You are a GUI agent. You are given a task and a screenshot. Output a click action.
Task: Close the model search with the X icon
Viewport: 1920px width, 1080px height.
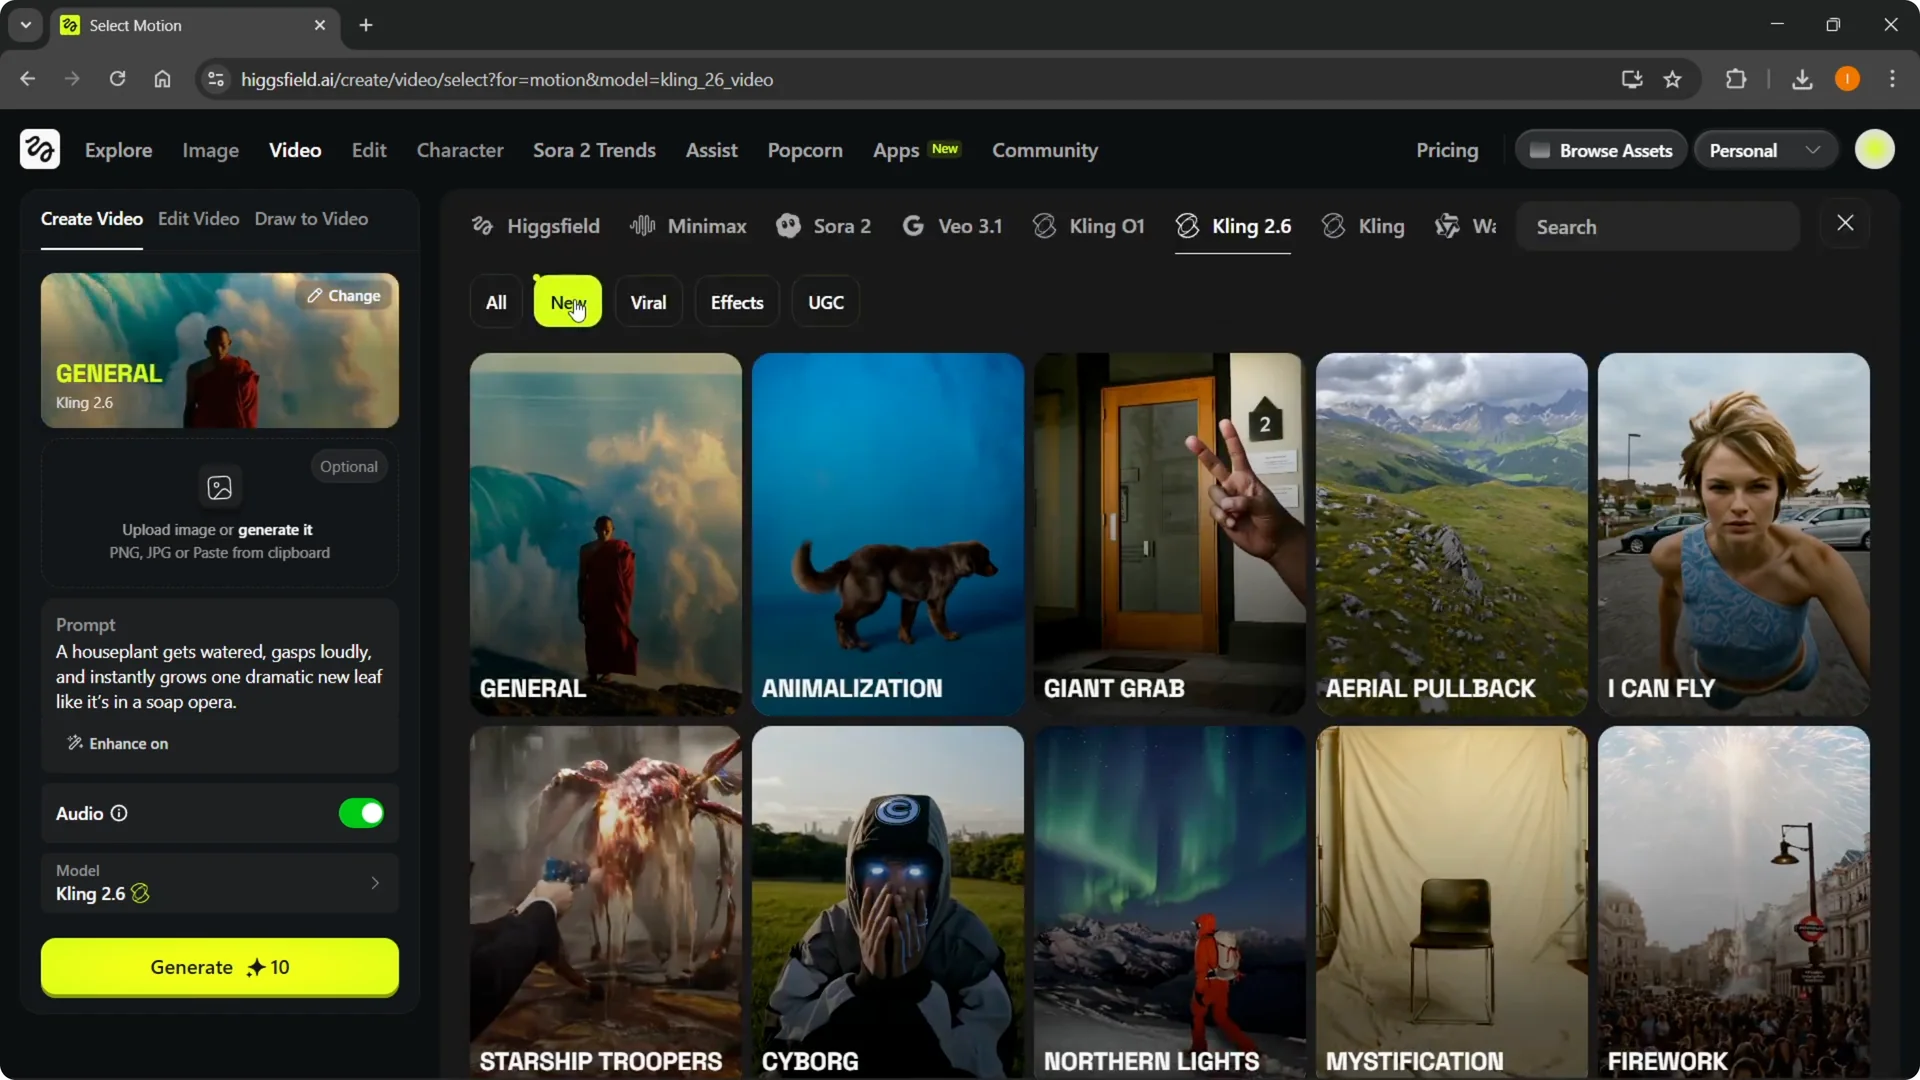pyautogui.click(x=1845, y=223)
